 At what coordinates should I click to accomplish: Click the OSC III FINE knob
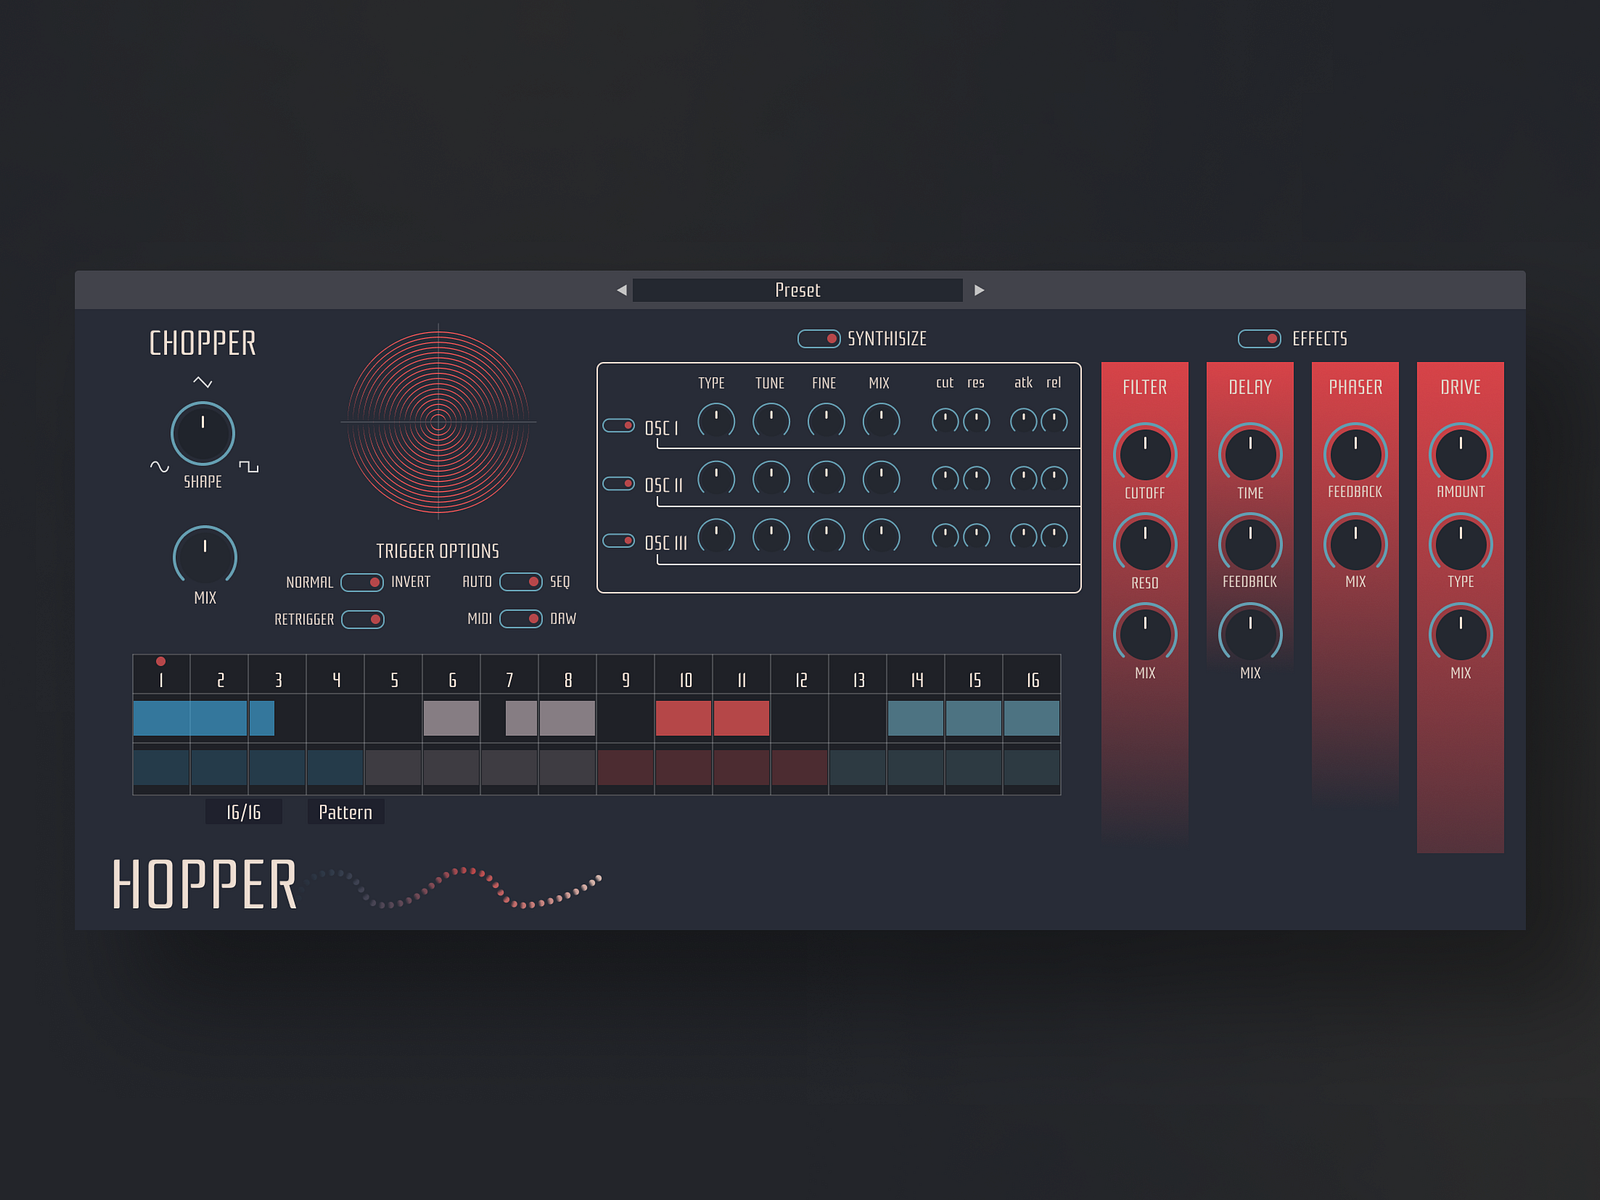[x=826, y=537]
